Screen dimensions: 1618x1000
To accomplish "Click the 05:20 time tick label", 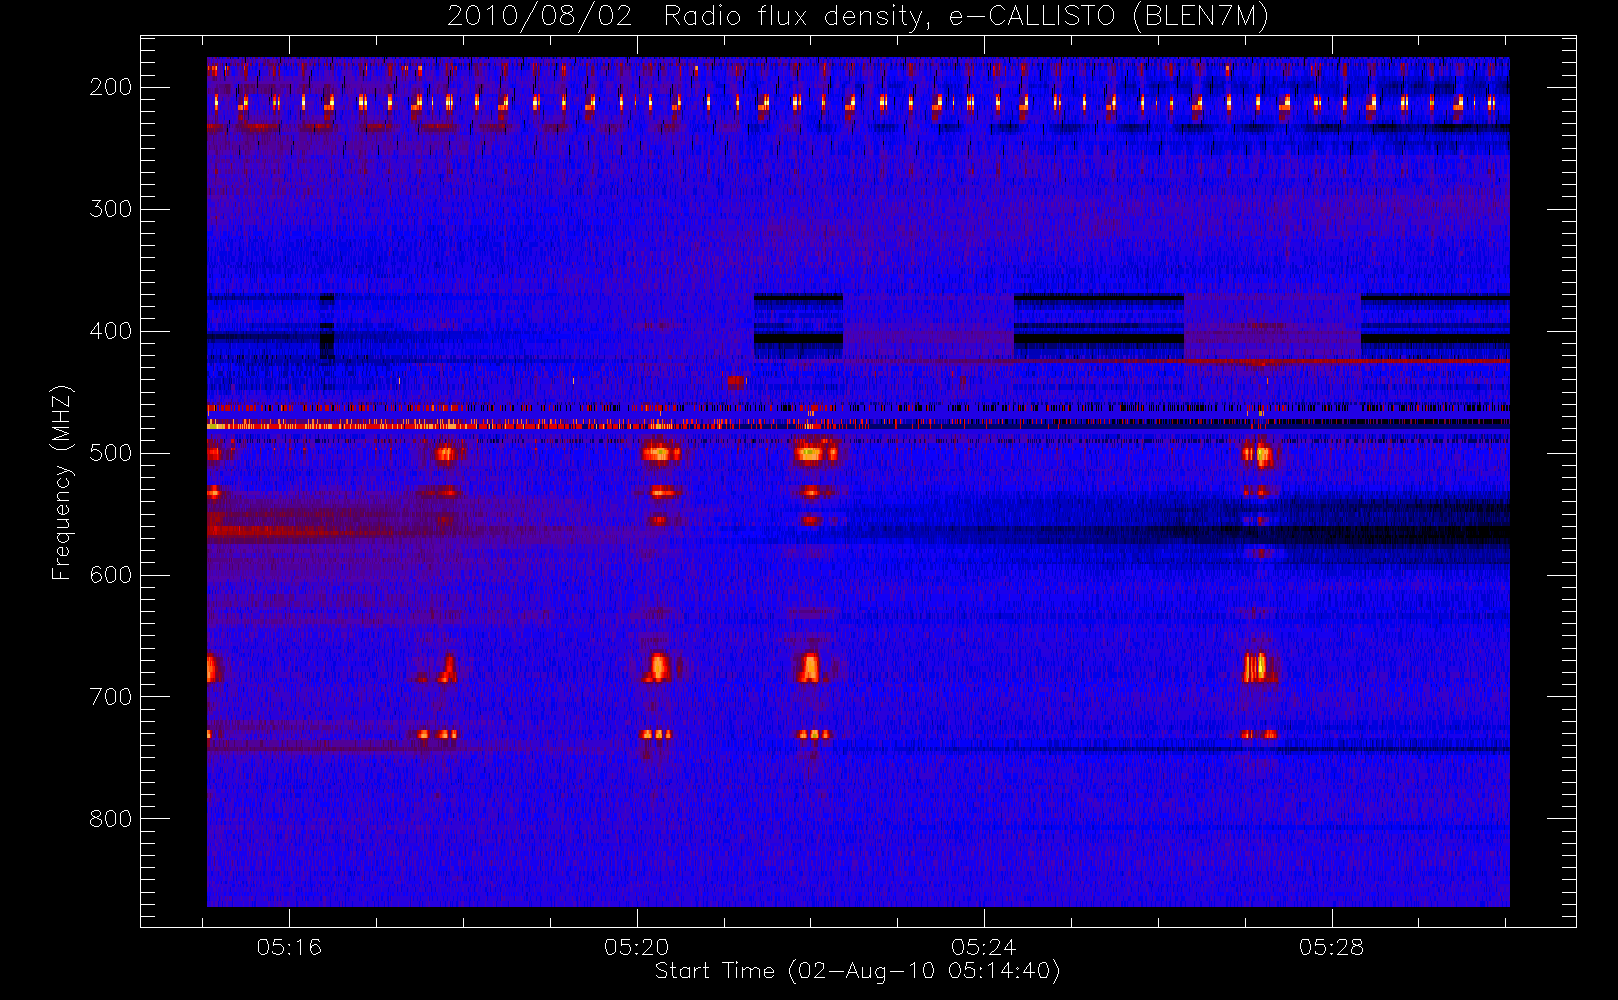I will point(637,947).
